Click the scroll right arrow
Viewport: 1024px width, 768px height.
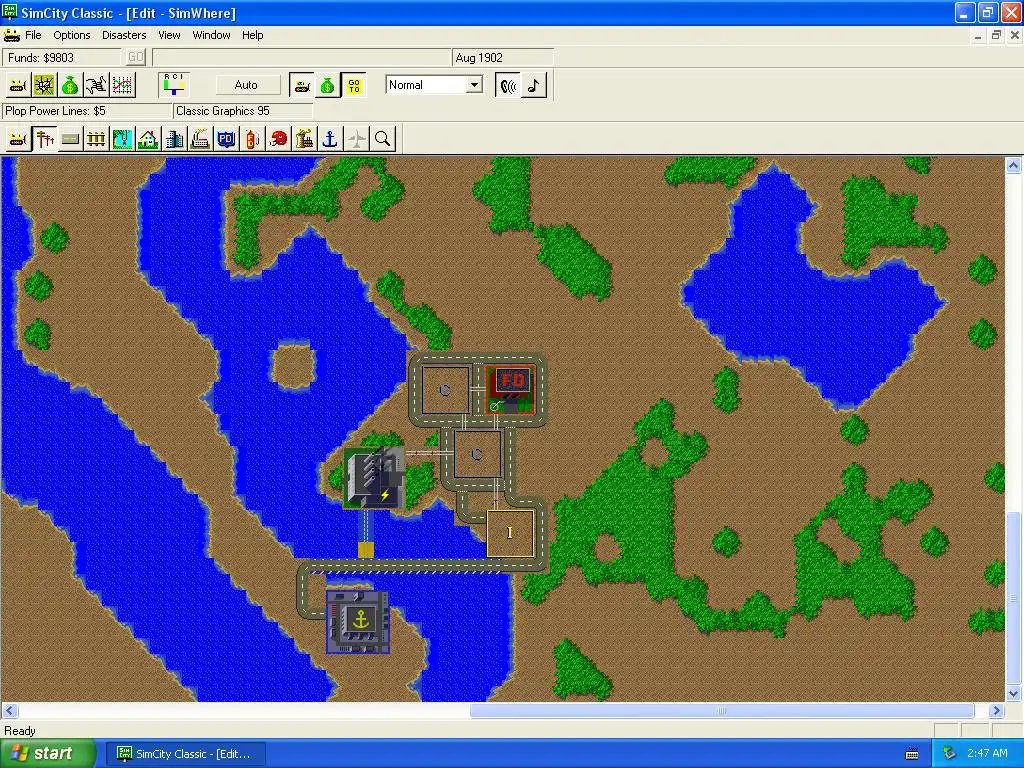click(x=997, y=711)
